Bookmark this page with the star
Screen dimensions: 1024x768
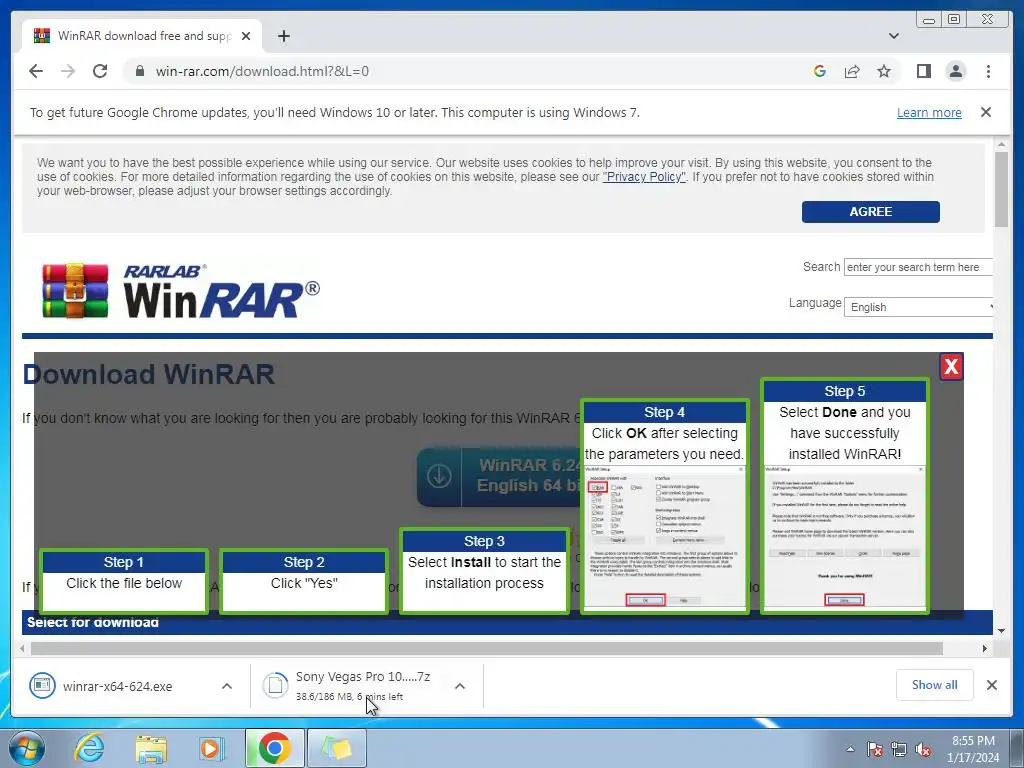pos(884,71)
